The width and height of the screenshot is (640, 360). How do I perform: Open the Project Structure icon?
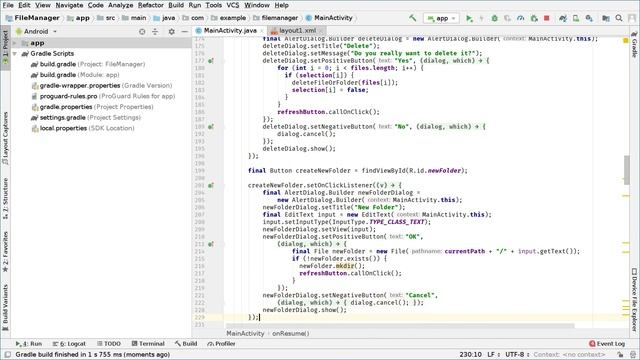[x=606, y=18]
